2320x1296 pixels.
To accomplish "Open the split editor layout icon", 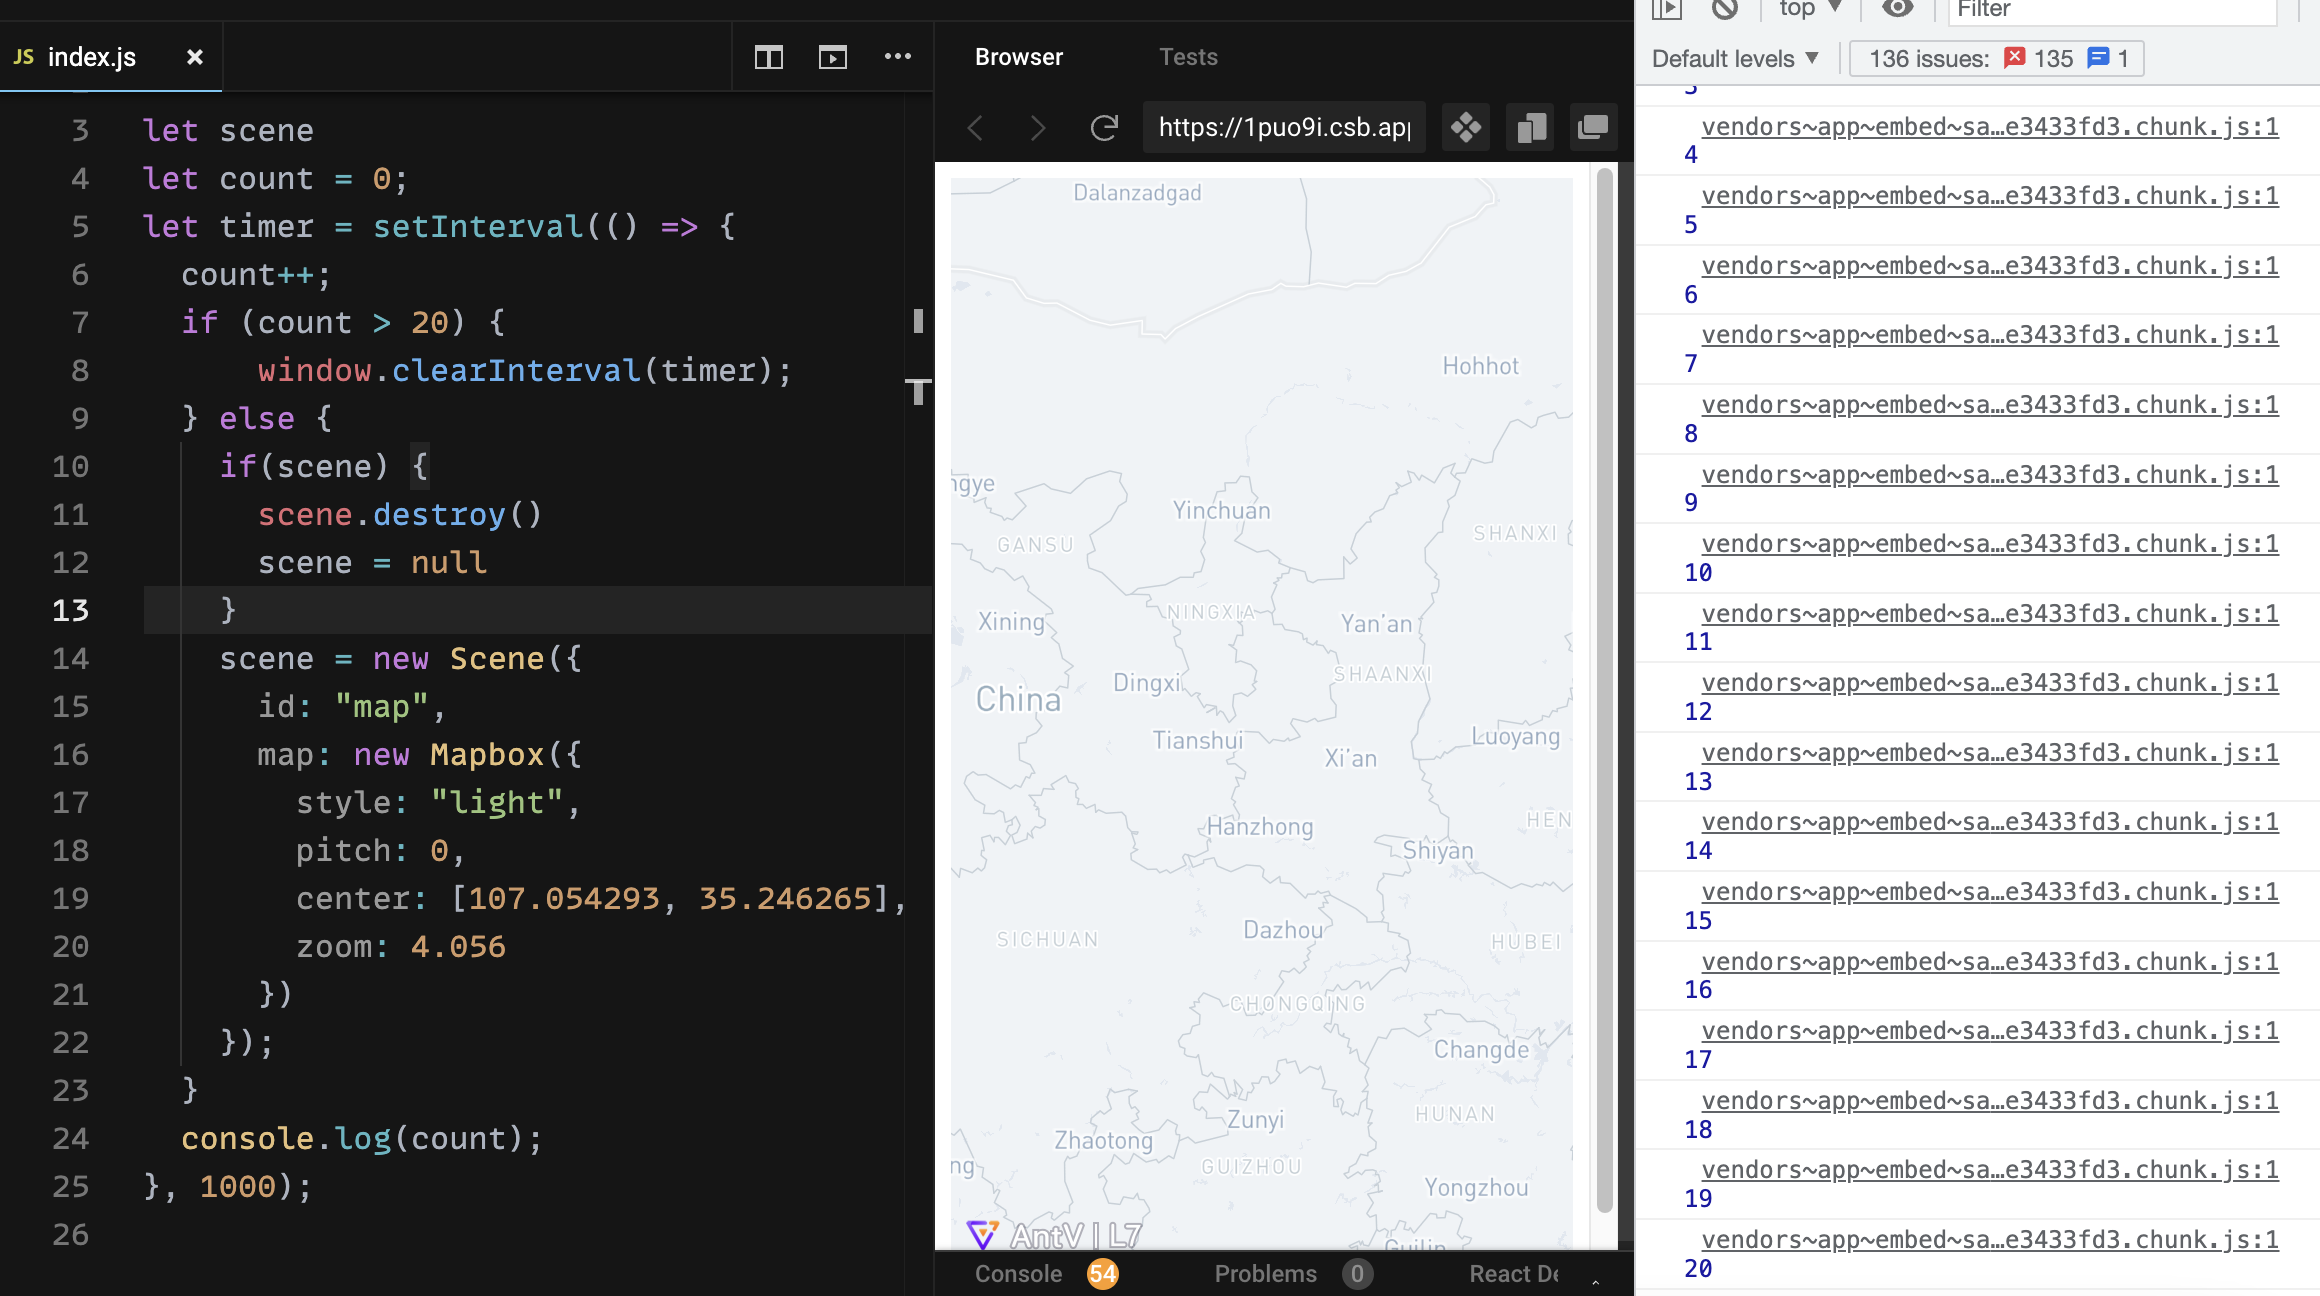I will (x=768, y=57).
